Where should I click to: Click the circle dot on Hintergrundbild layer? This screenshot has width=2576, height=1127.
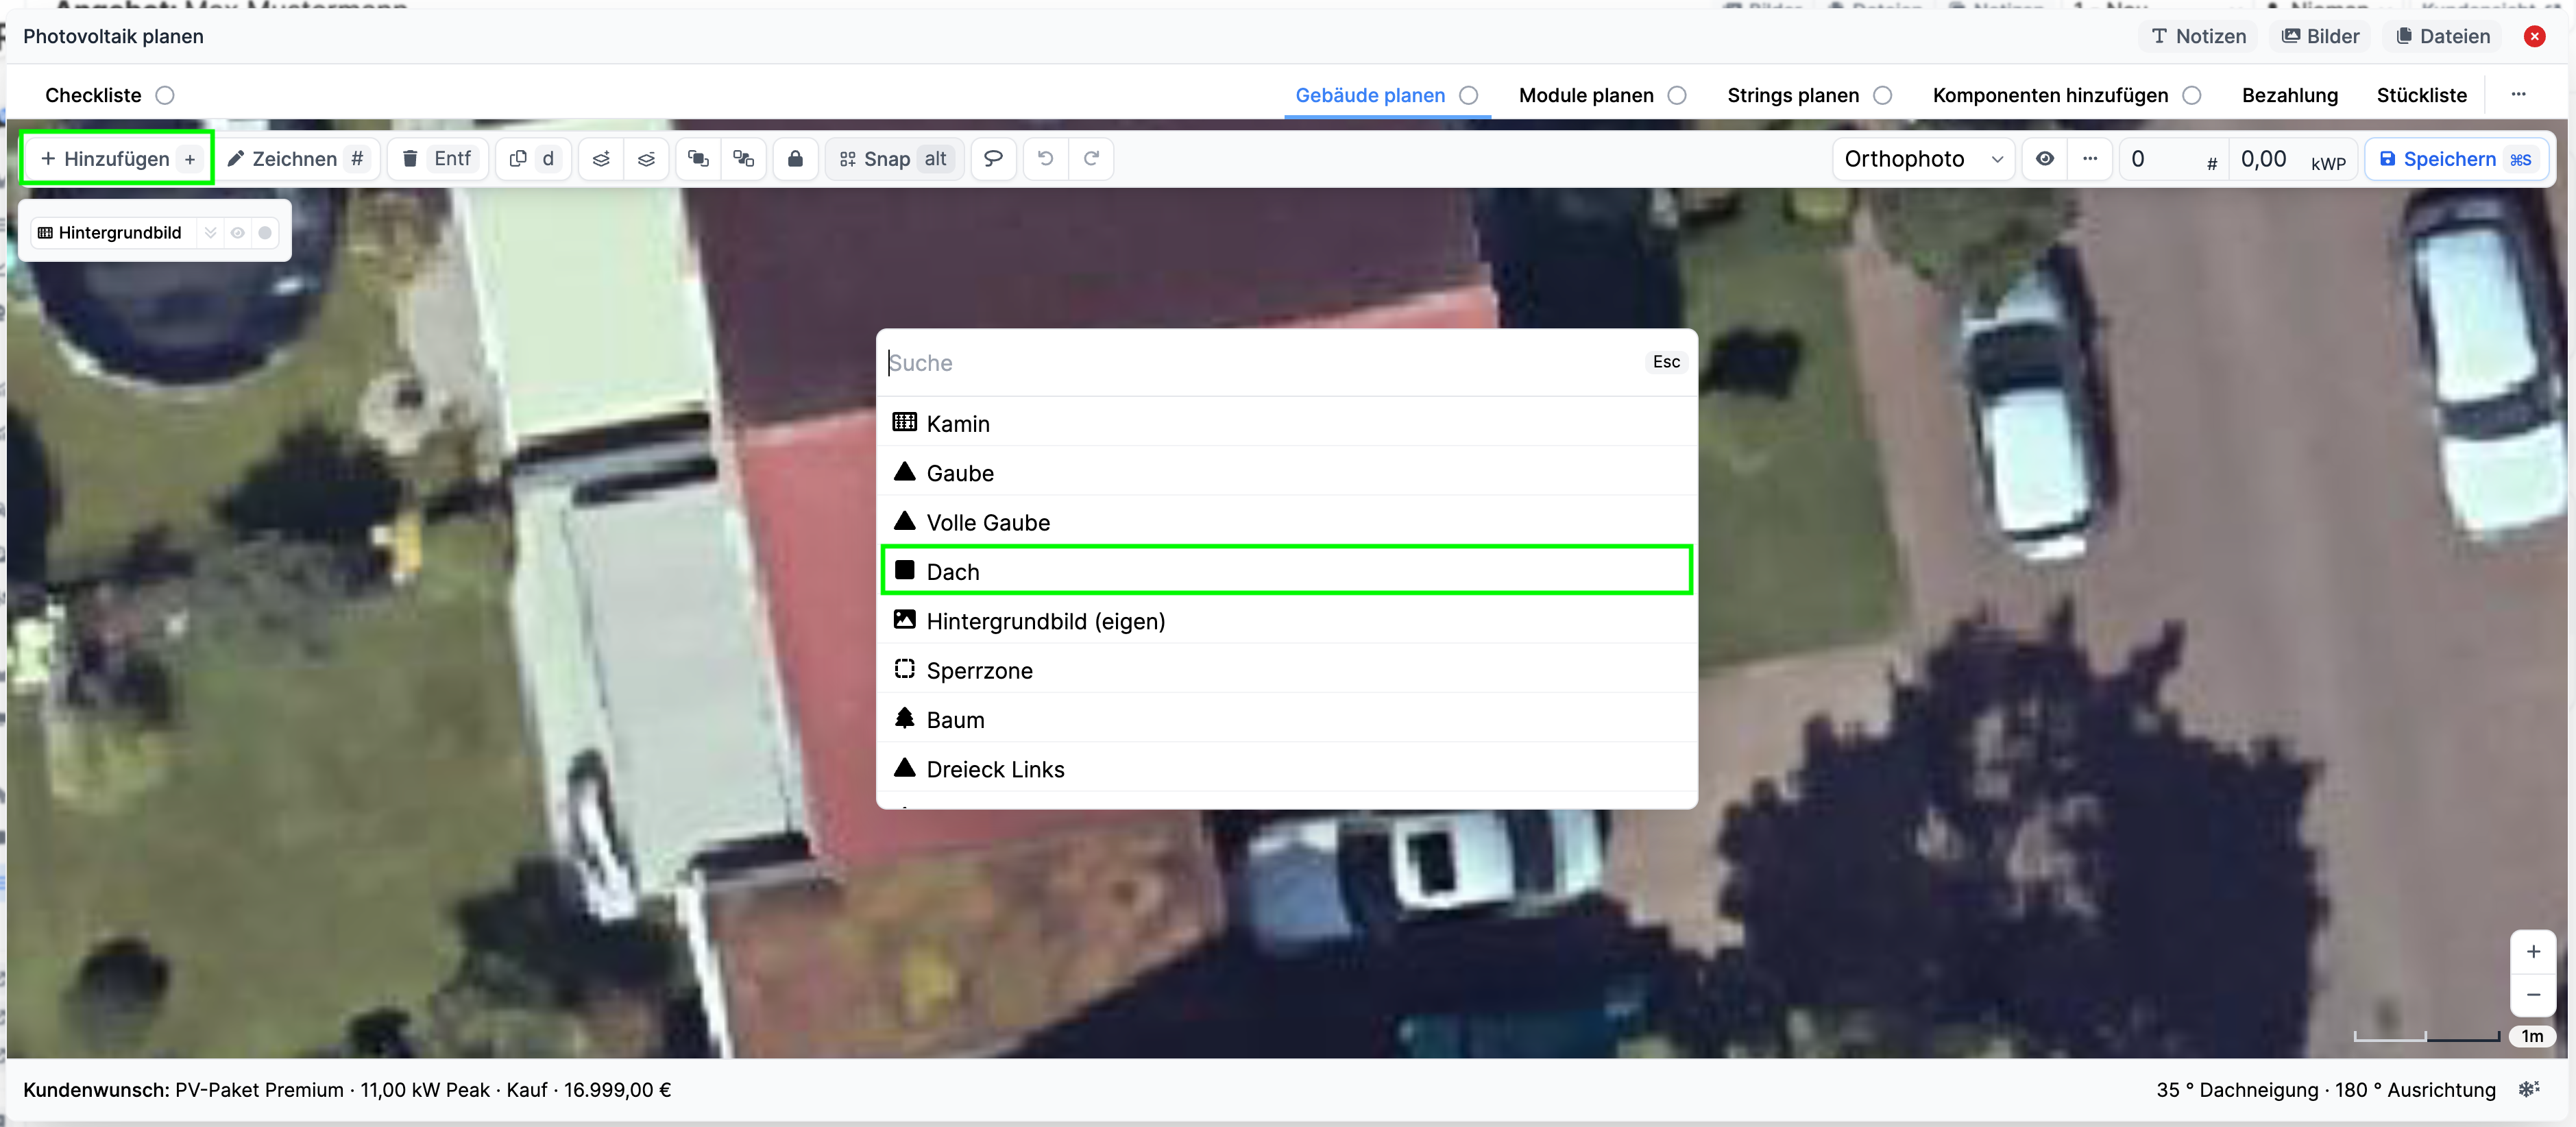pyautogui.click(x=265, y=233)
